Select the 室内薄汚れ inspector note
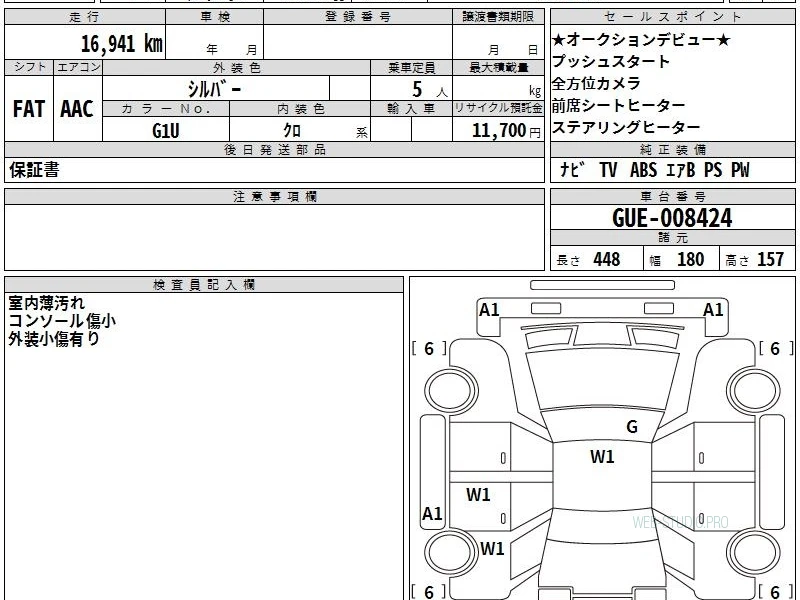This screenshot has width=800, height=600. point(46,303)
